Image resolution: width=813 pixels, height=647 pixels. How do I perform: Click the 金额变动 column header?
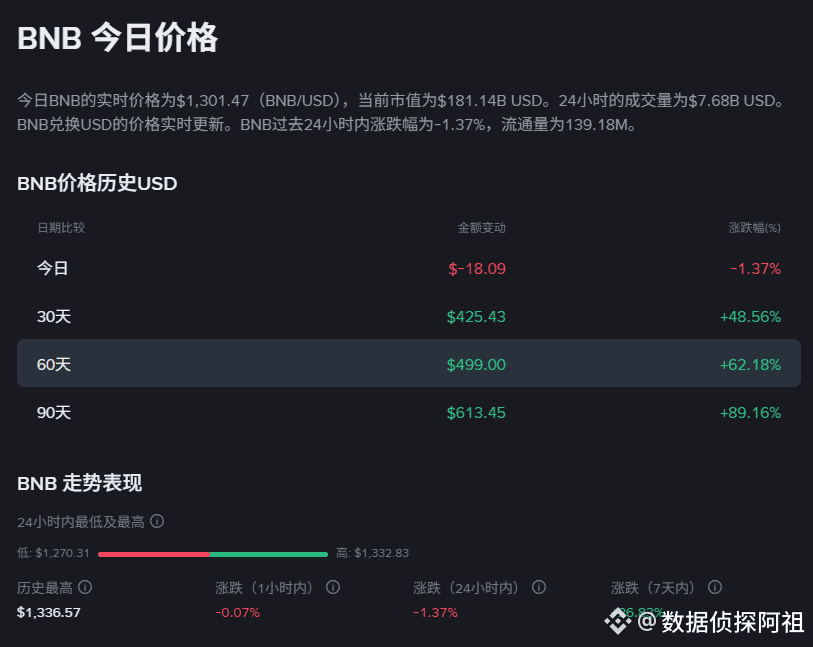(x=481, y=228)
